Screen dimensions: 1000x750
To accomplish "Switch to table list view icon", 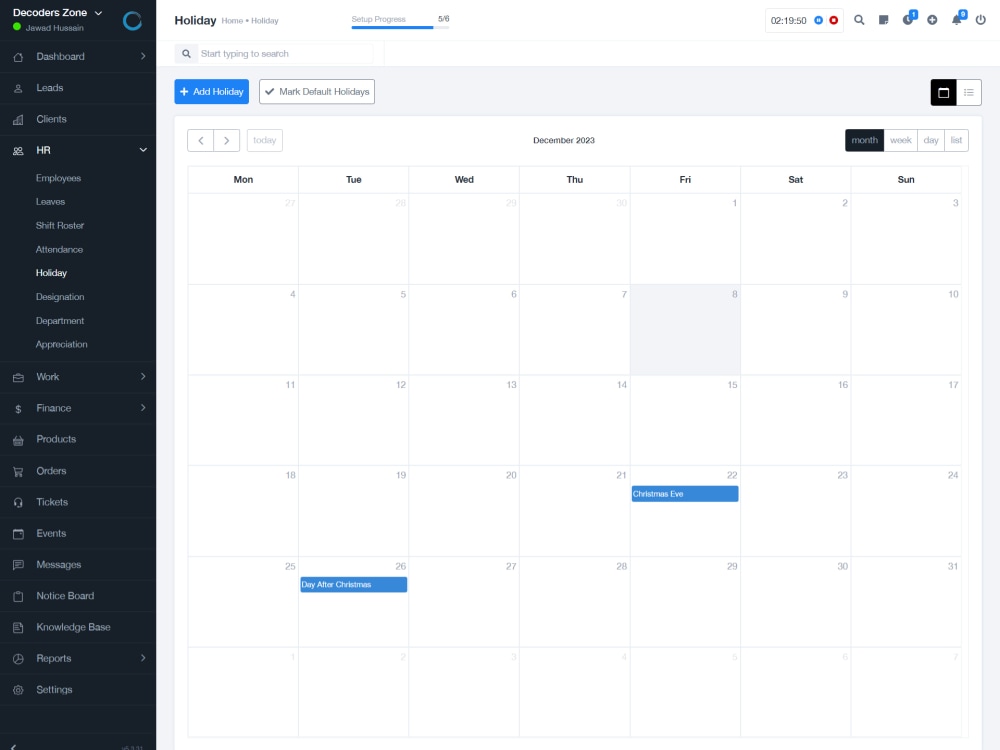I will (x=969, y=92).
